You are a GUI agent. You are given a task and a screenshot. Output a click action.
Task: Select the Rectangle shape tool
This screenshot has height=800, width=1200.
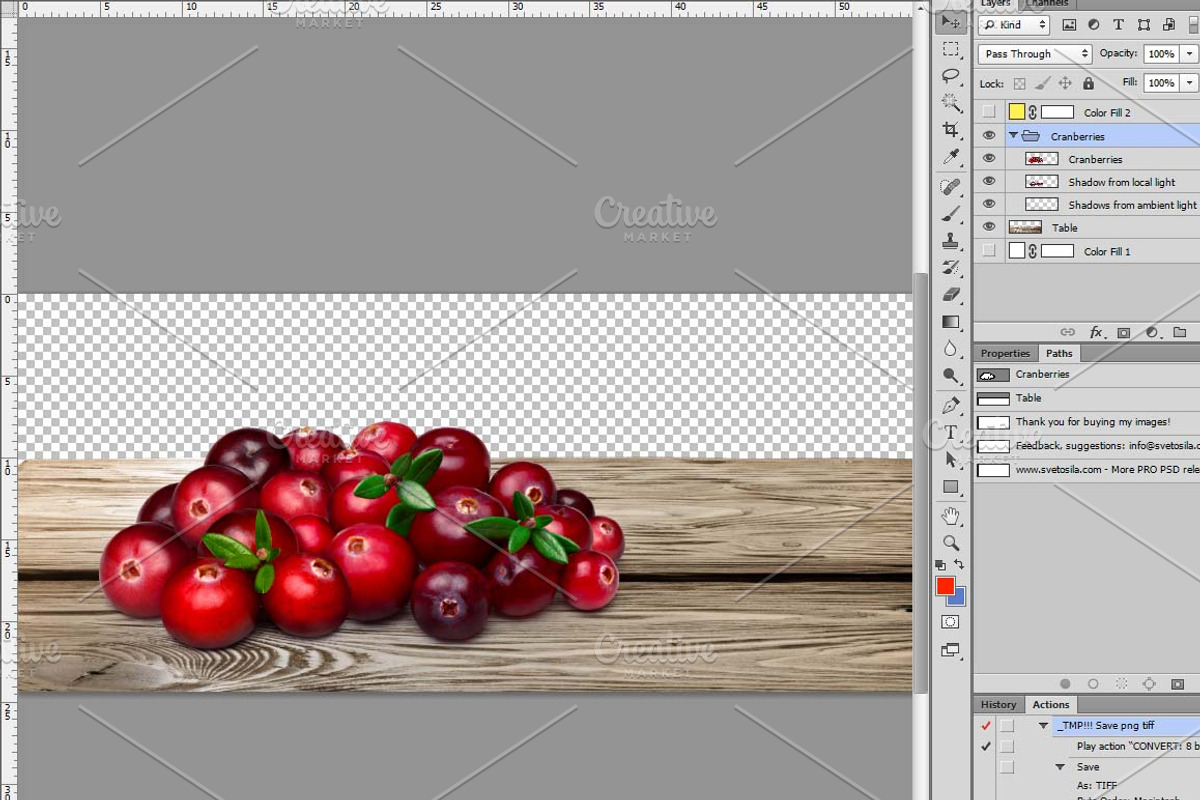951,487
